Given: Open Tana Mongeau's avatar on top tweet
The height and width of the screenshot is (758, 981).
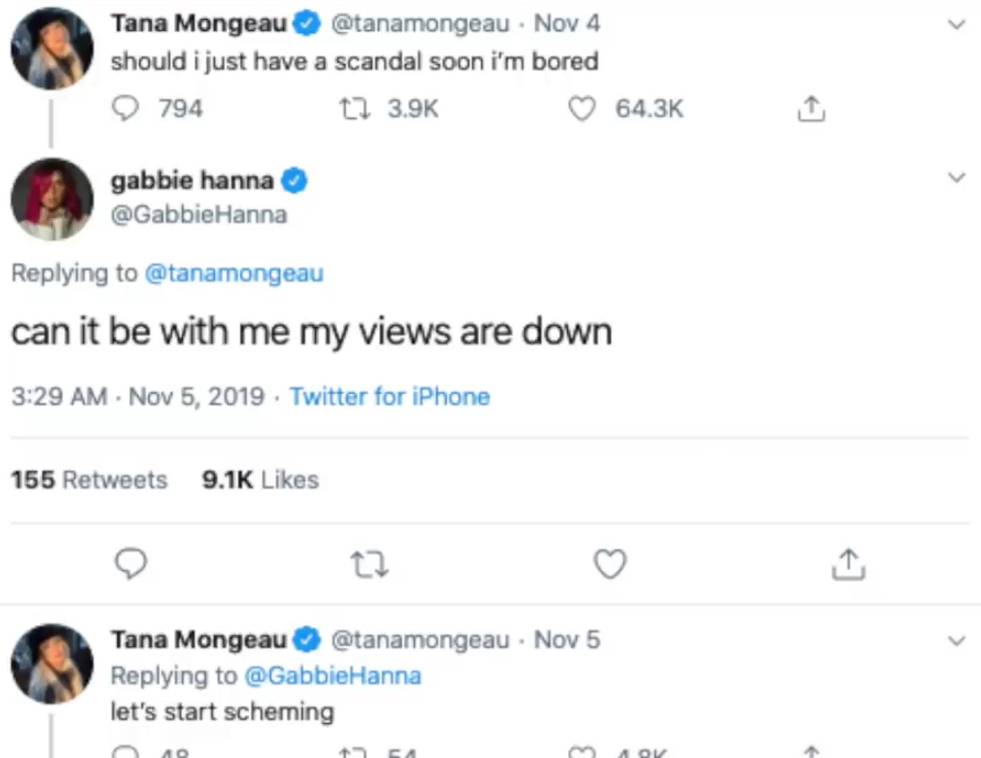Looking at the screenshot, I should [53, 49].
